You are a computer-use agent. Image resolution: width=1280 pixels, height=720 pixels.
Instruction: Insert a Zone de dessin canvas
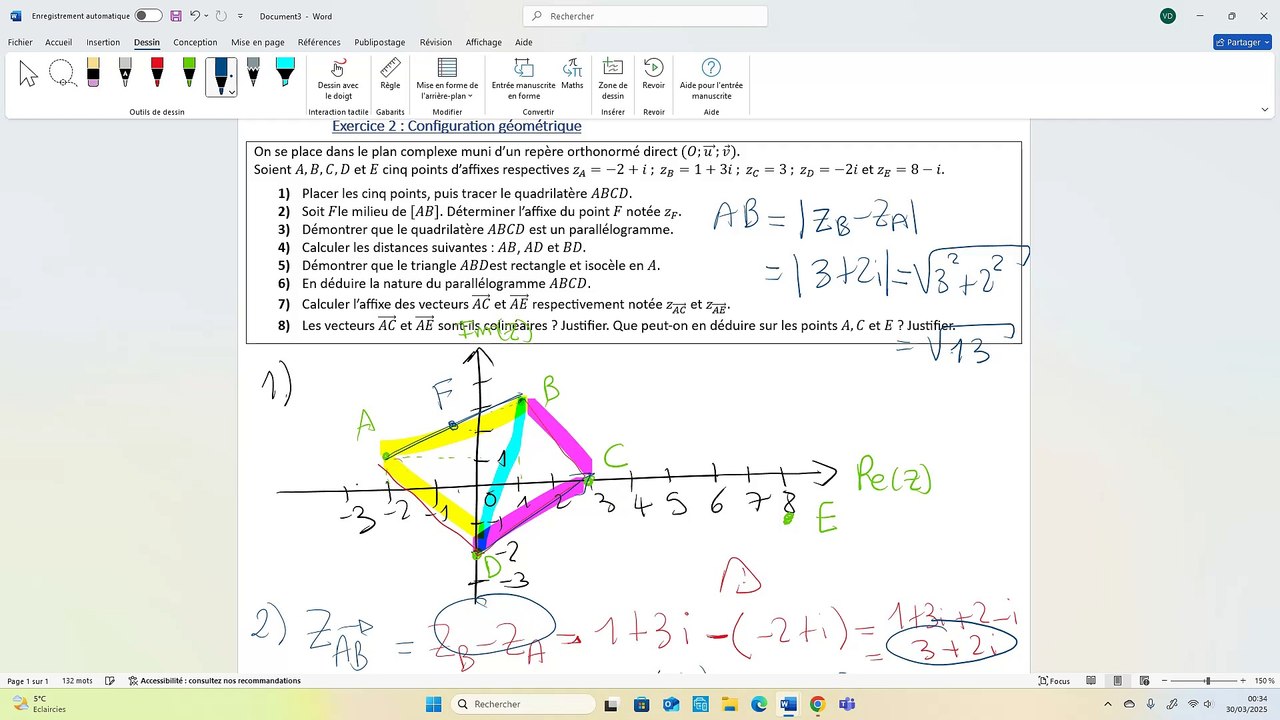(613, 79)
